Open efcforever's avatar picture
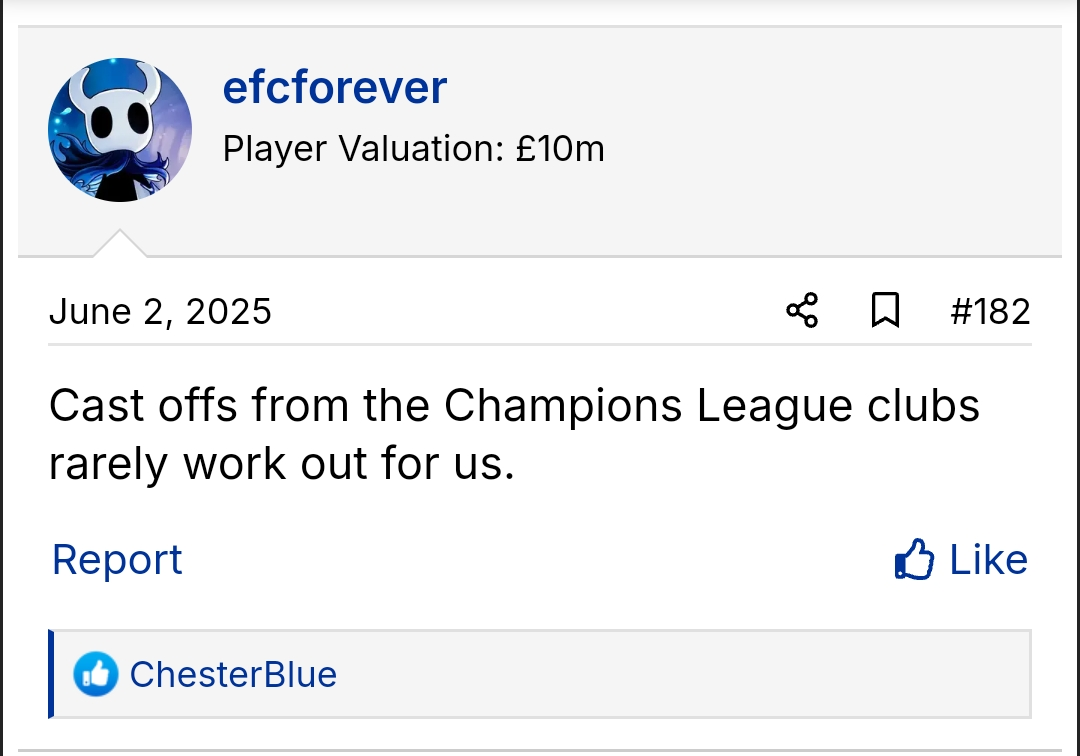 point(120,130)
